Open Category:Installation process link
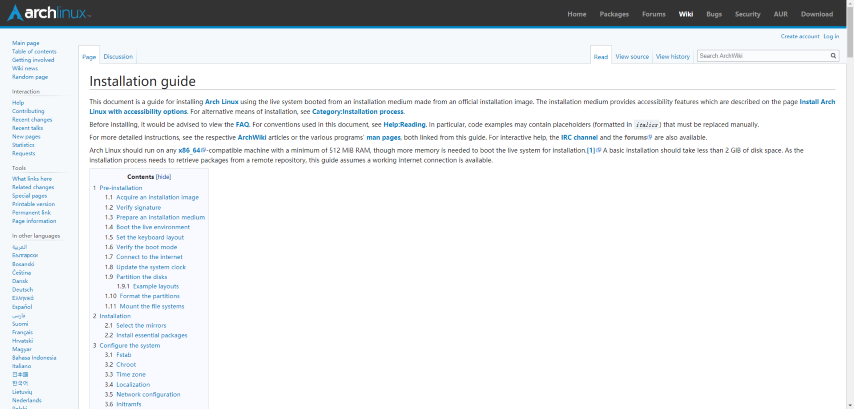 pyautogui.click(x=358, y=112)
